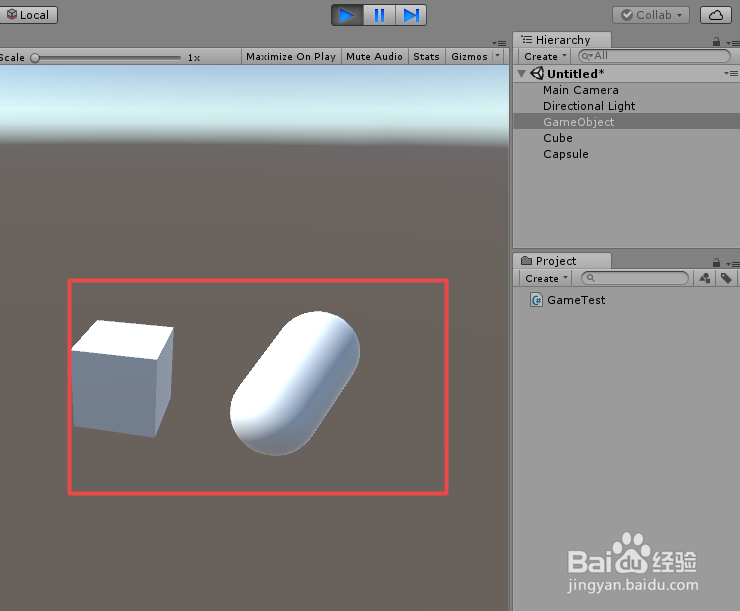Screen dimensions: 740x611
Task: Toggle the Hierarchy panel lock icon
Action: pos(716,42)
